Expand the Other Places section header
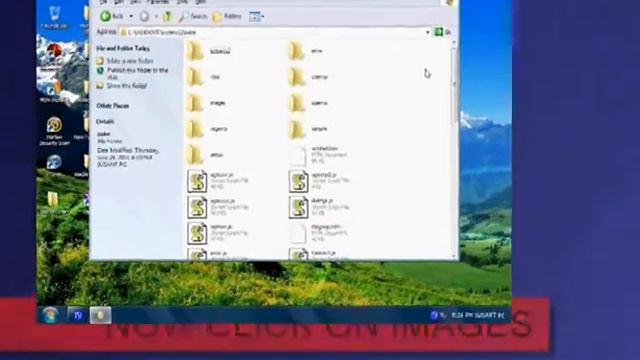640x360 pixels. click(113, 106)
